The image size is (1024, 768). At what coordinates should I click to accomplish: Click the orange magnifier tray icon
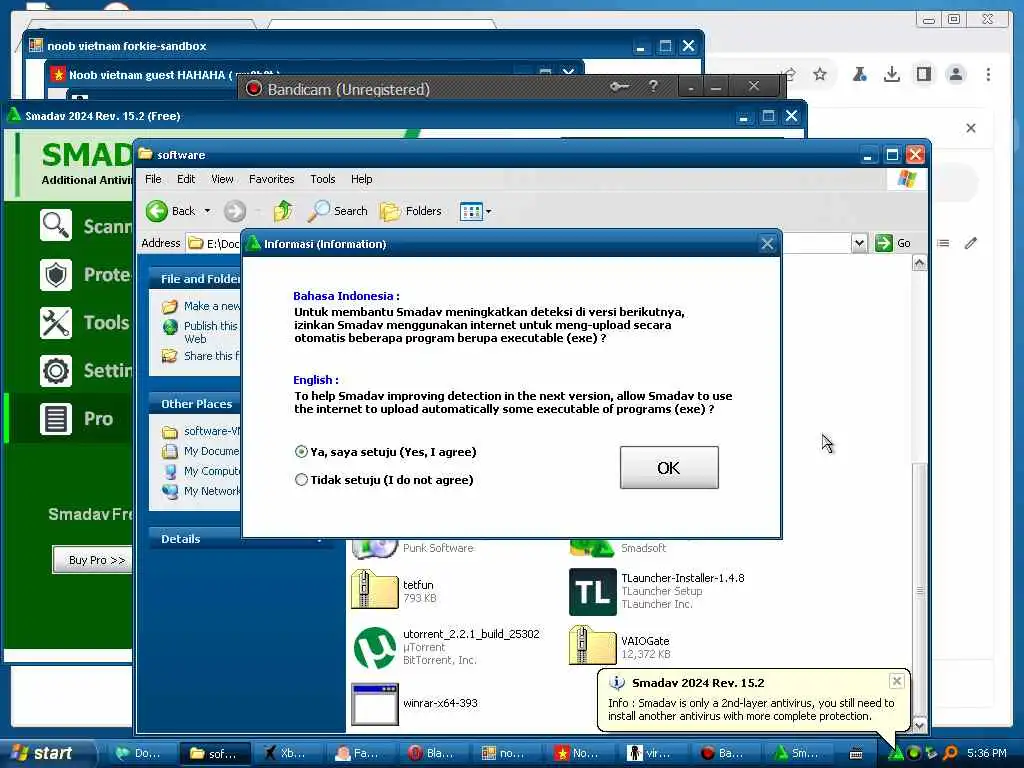tap(951, 753)
